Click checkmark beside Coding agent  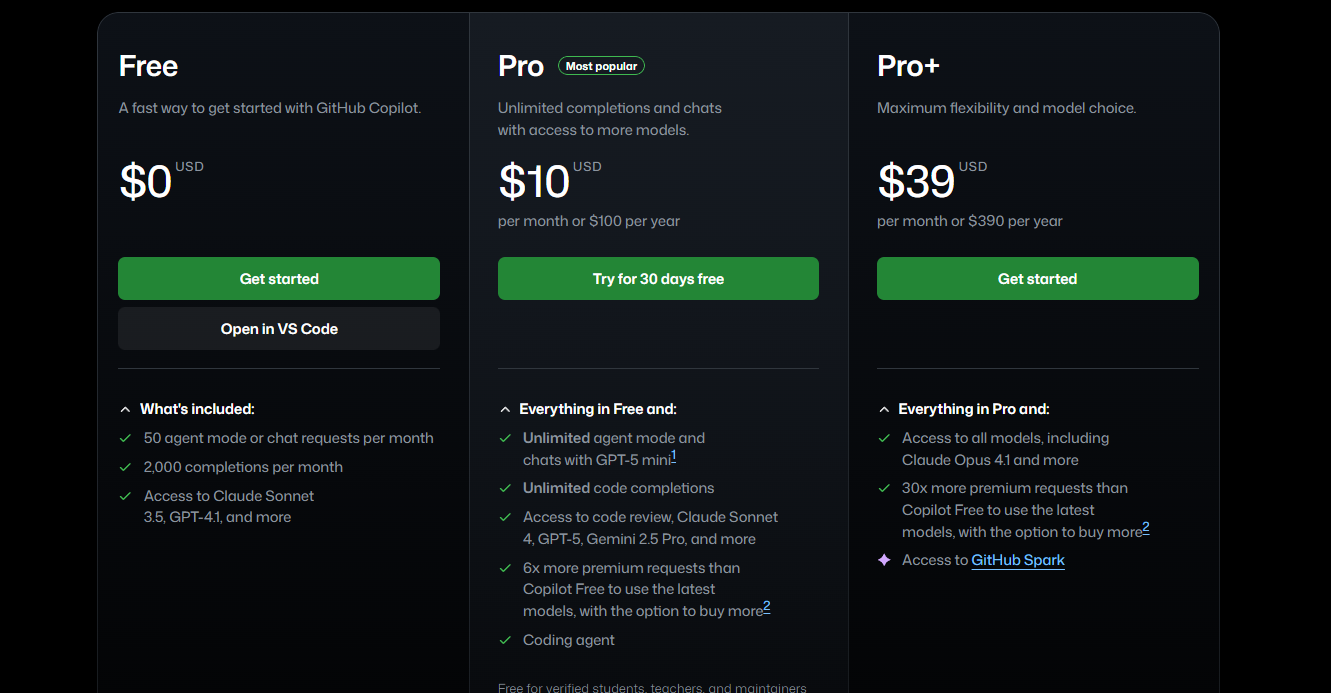(x=505, y=640)
